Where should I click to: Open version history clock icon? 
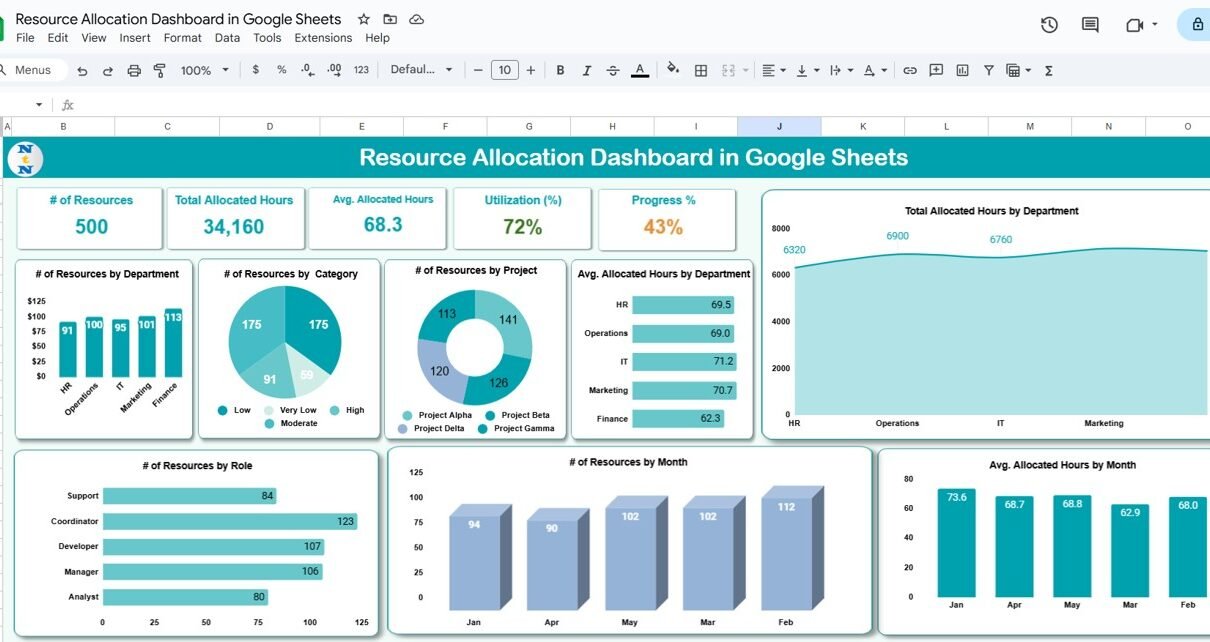pos(1049,25)
